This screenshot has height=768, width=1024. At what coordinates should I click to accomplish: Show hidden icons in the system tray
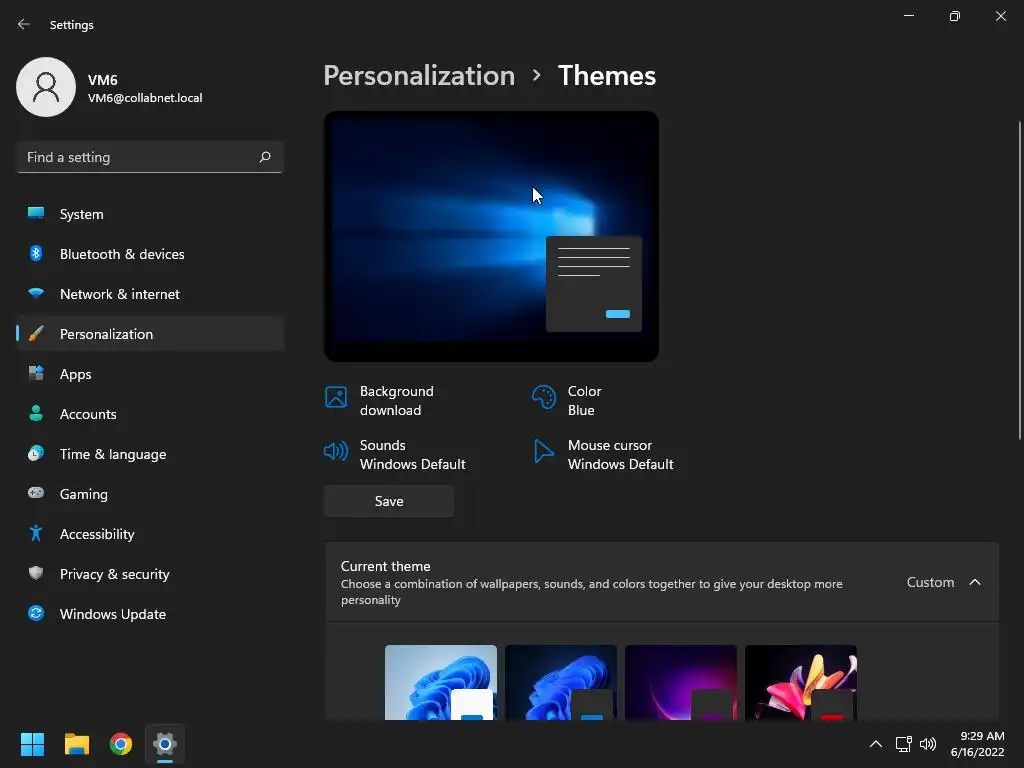(876, 744)
